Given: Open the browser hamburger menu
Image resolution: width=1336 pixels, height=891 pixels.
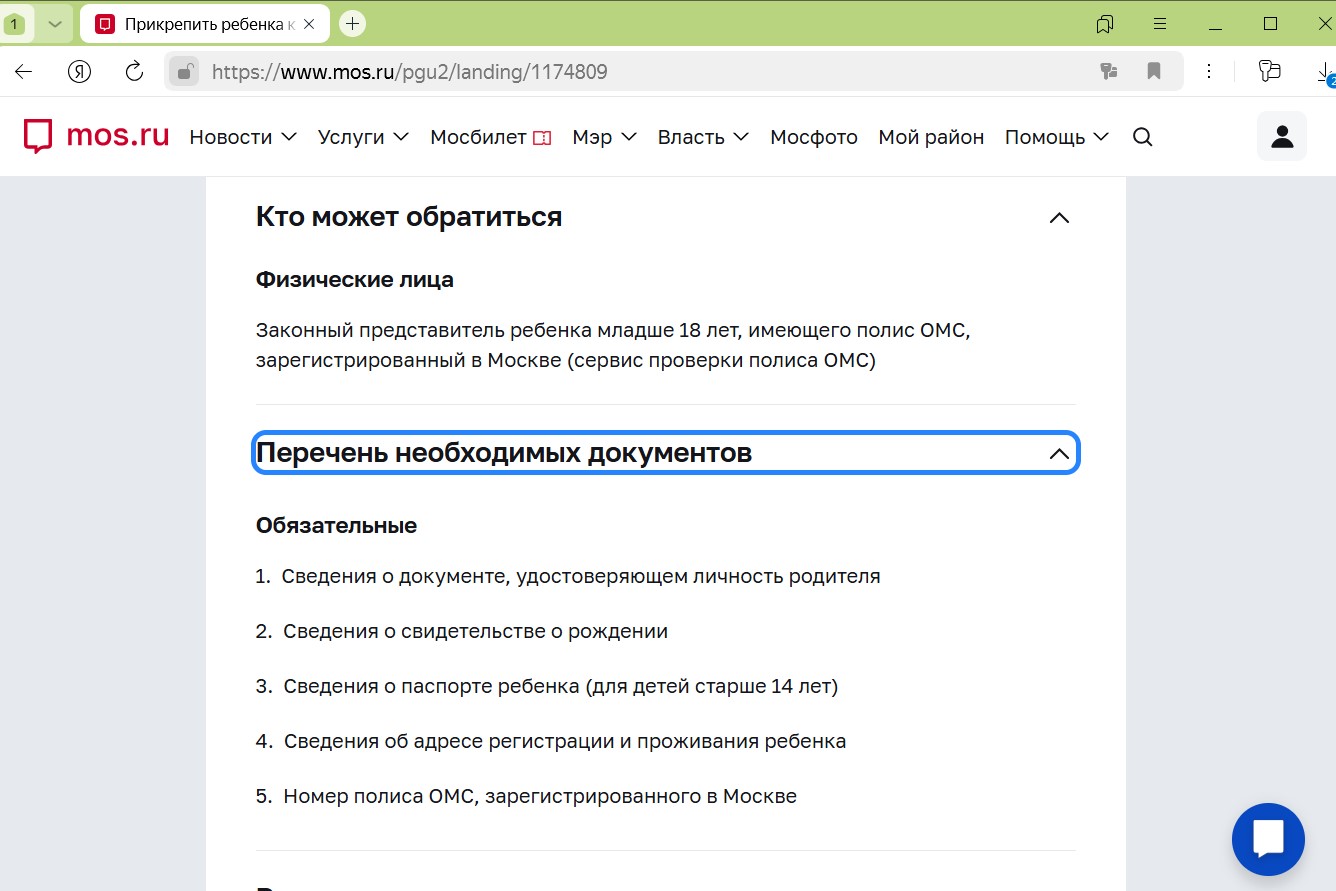Looking at the screenshot, I should pyautogui.click(x=1161, y=23).
